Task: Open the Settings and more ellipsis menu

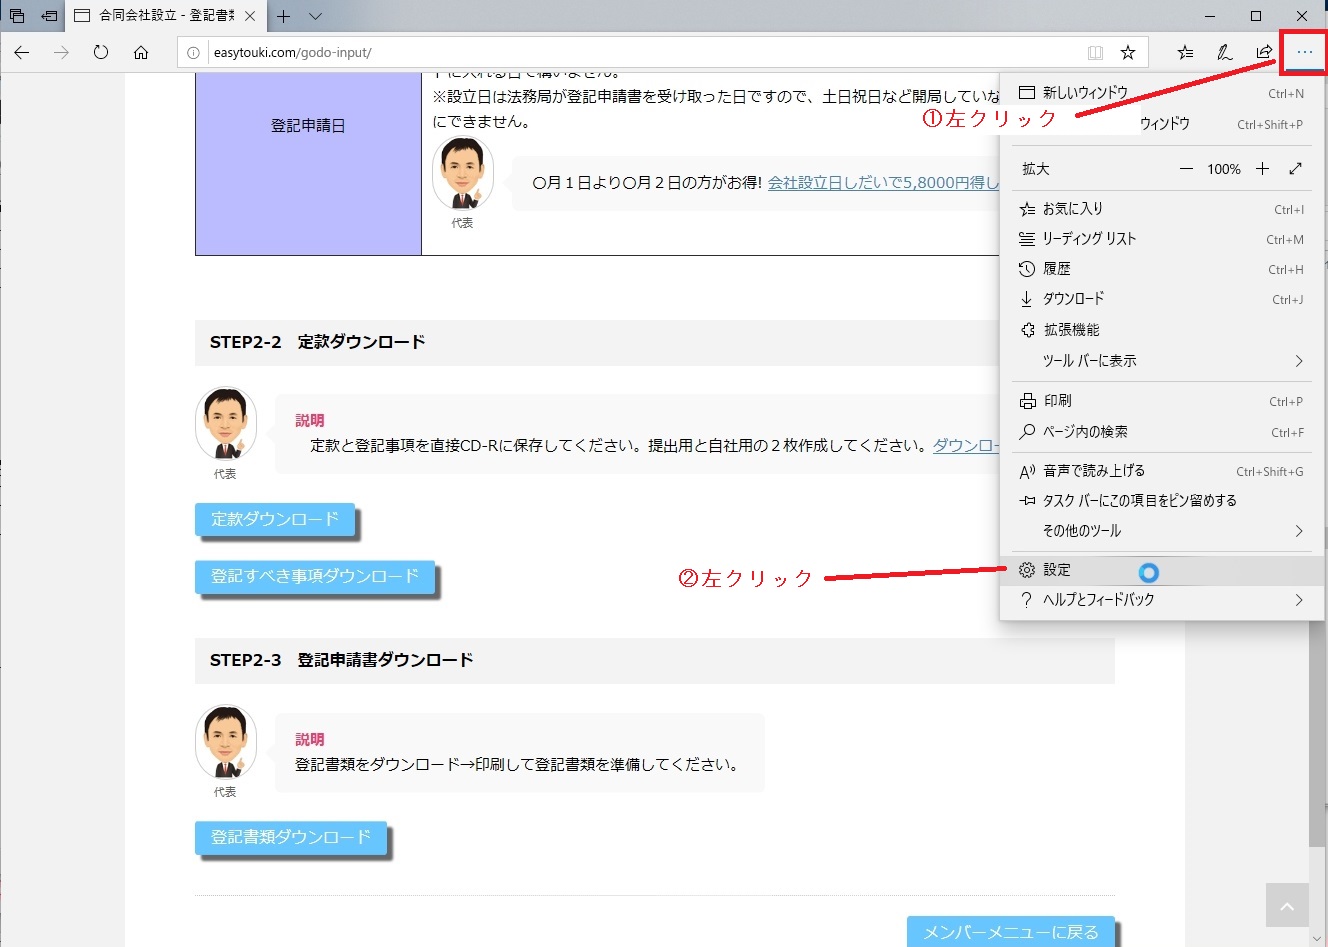Action: (1304, 52)
